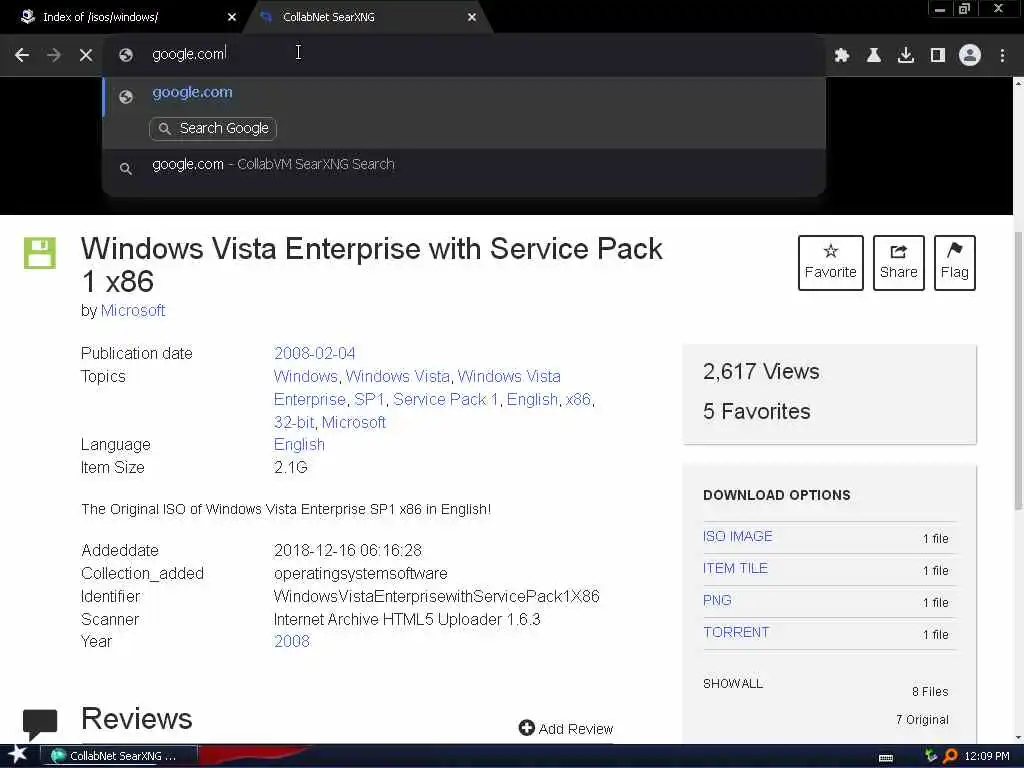Download the ISO IMAGE option
Viewport: 1024px width, 768px height.
[737, 536]
